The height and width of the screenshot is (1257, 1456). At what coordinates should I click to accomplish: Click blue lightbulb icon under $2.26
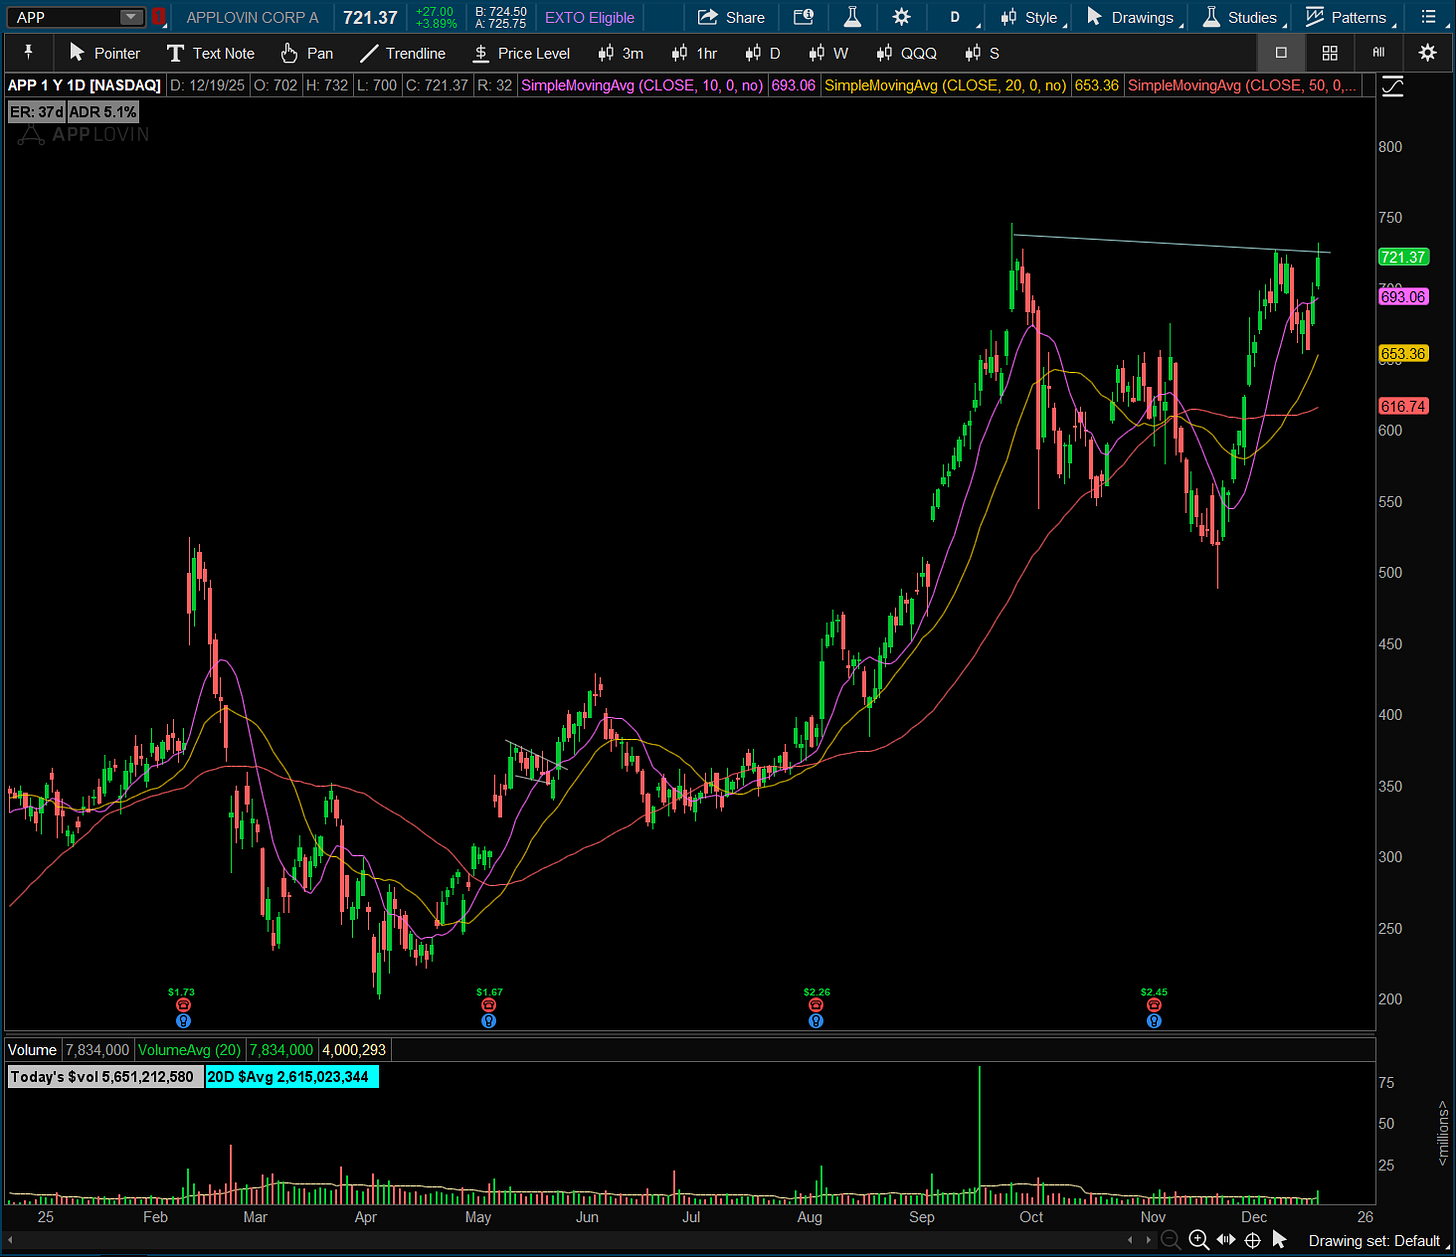tap(816, 1021)
